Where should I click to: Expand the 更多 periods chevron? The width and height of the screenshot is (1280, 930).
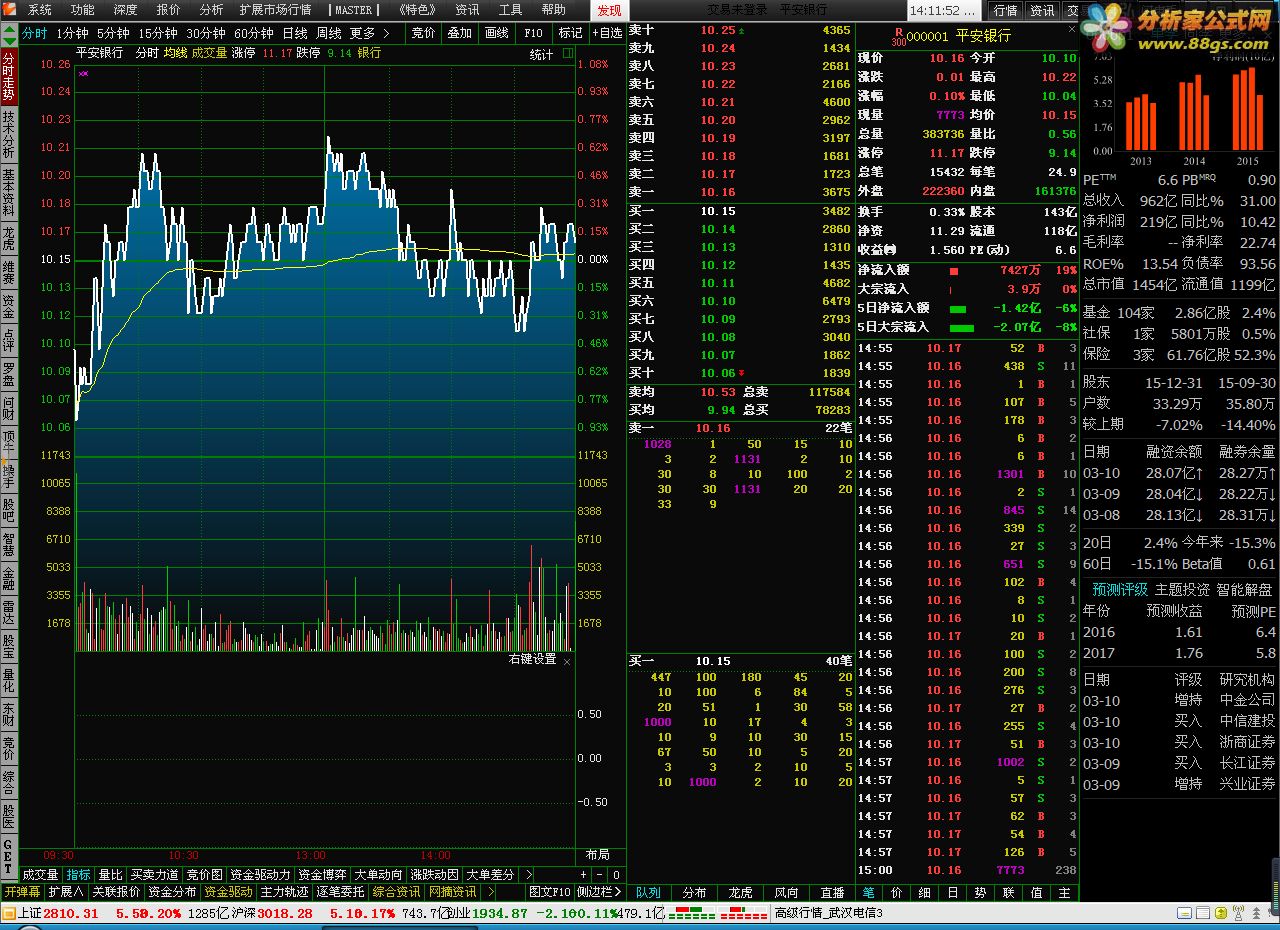click(387, 33)
